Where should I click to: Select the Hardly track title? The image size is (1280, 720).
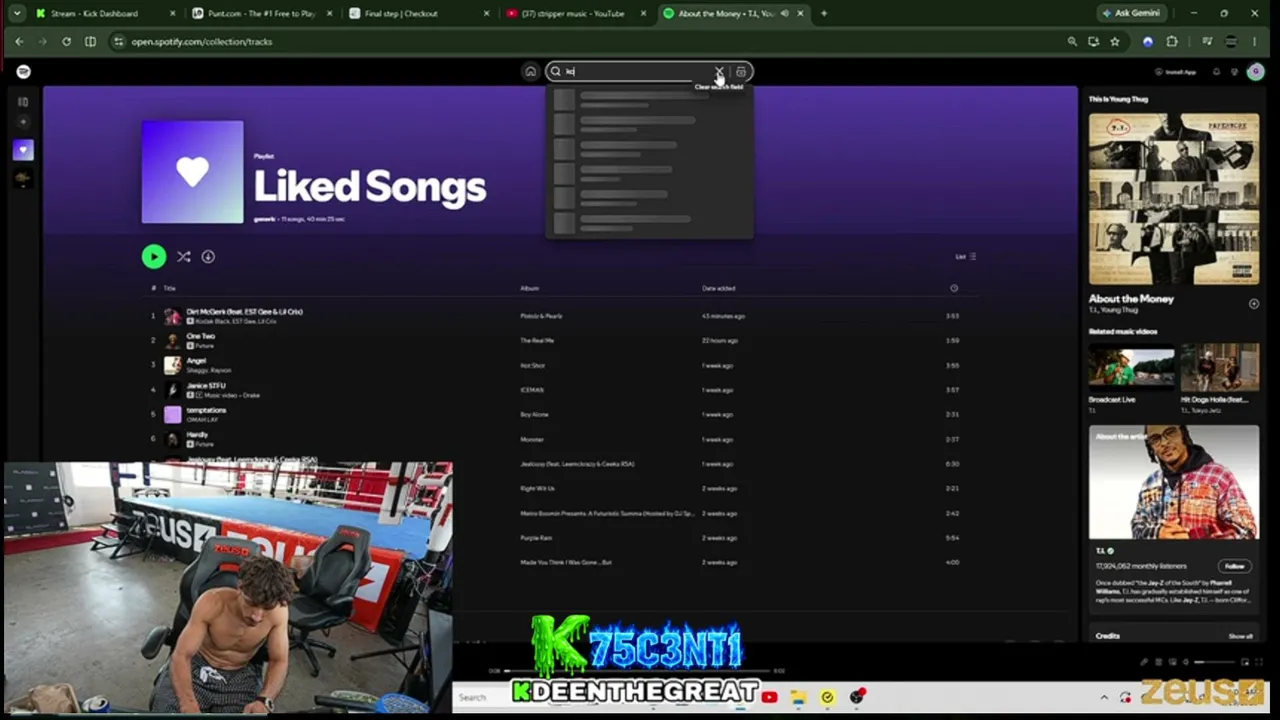[197, 435]
